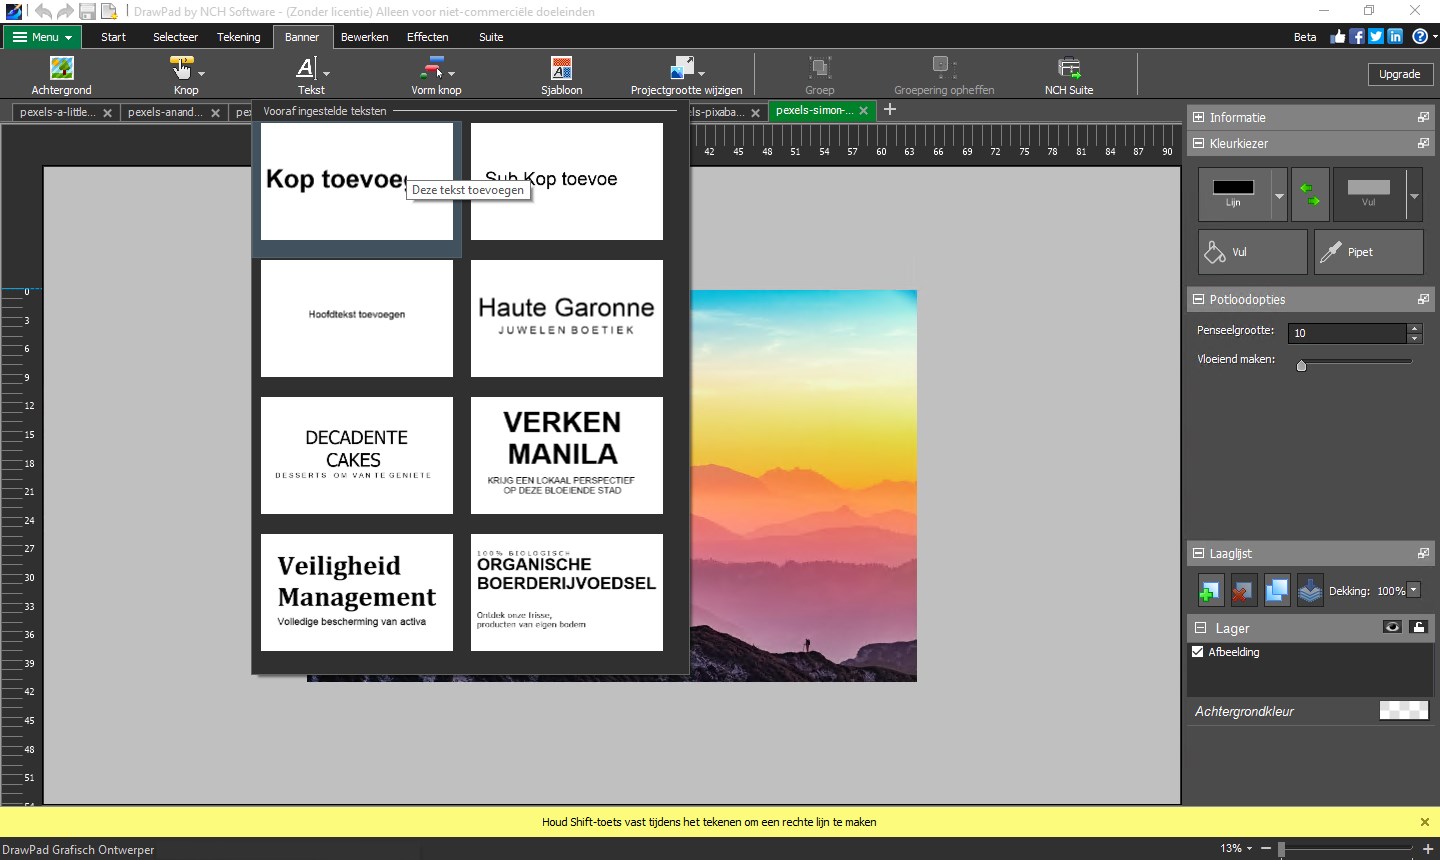Click the Upgrade button

click(x=1399, y=74)
